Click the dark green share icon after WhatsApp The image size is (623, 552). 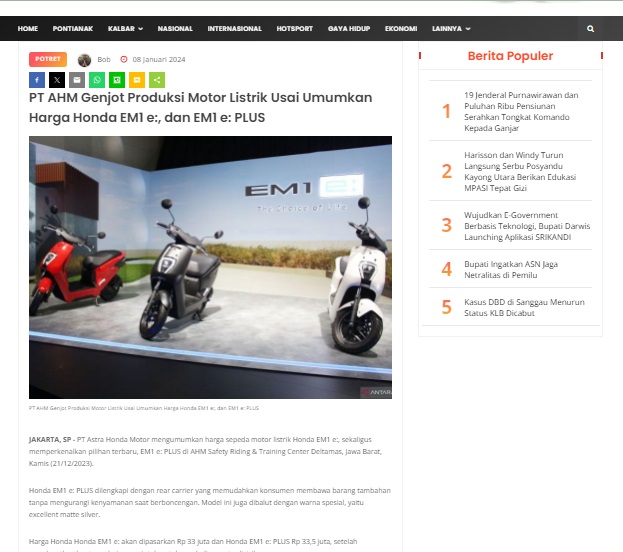pos(117,80)
